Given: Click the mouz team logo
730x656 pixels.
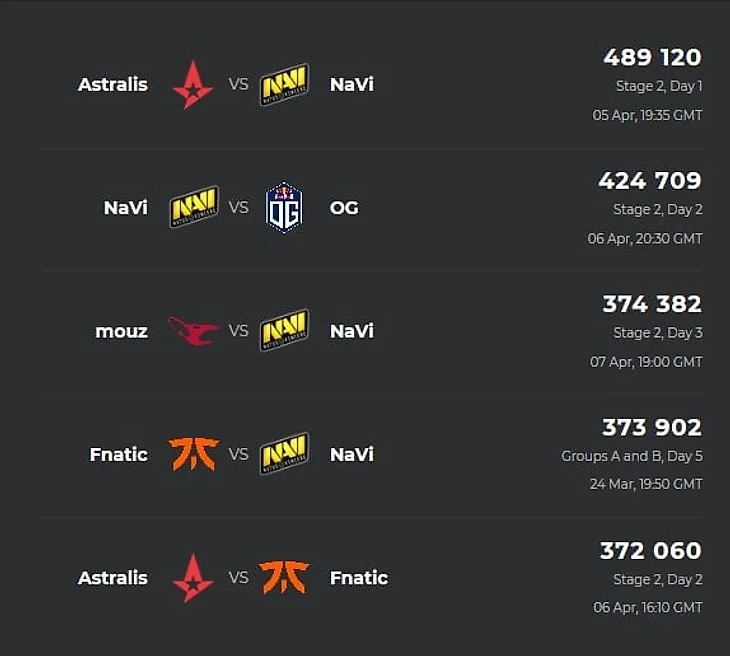Looking at the screenshot, I should coord(193,331).
